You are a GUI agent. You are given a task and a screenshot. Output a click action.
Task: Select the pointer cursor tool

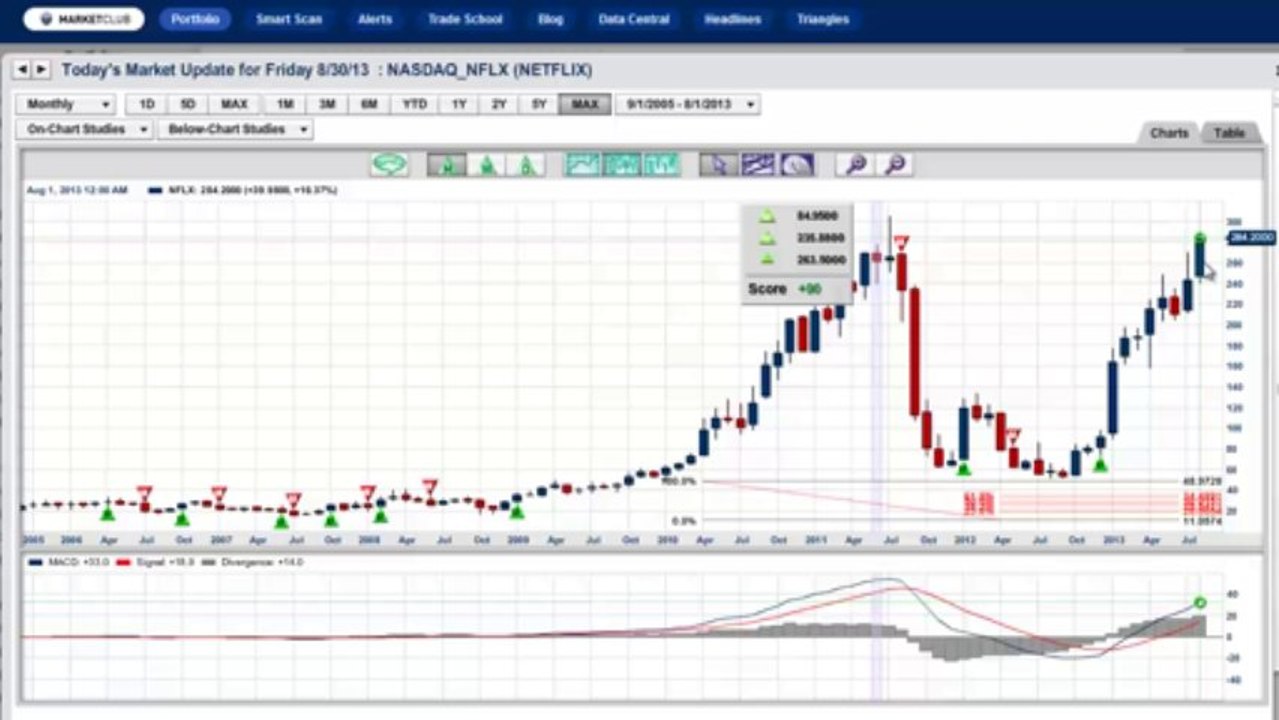tap(718, 165)
